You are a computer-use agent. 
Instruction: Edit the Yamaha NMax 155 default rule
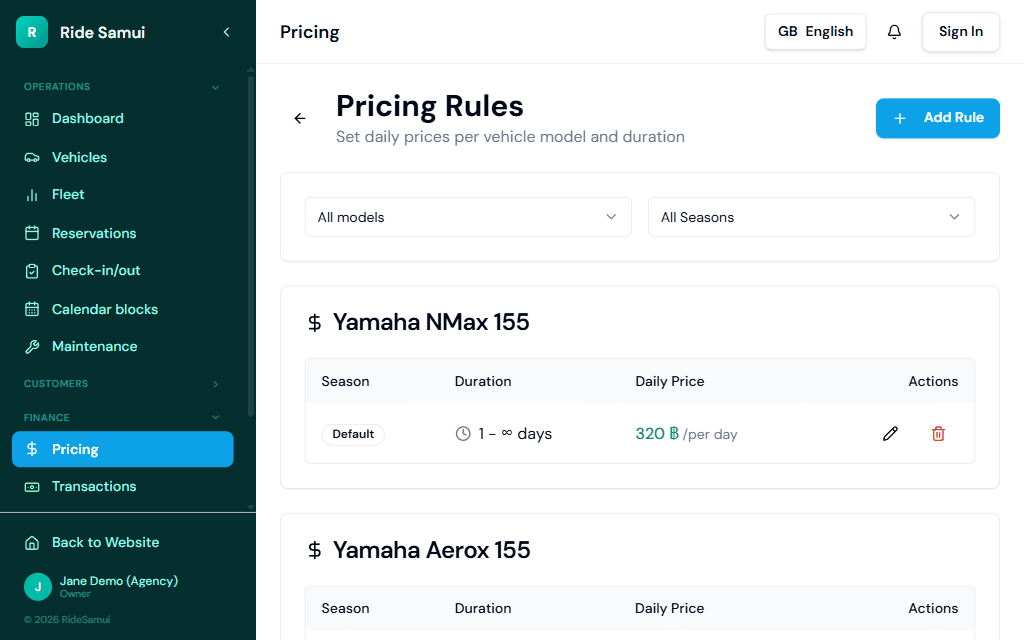coord(890,434)
